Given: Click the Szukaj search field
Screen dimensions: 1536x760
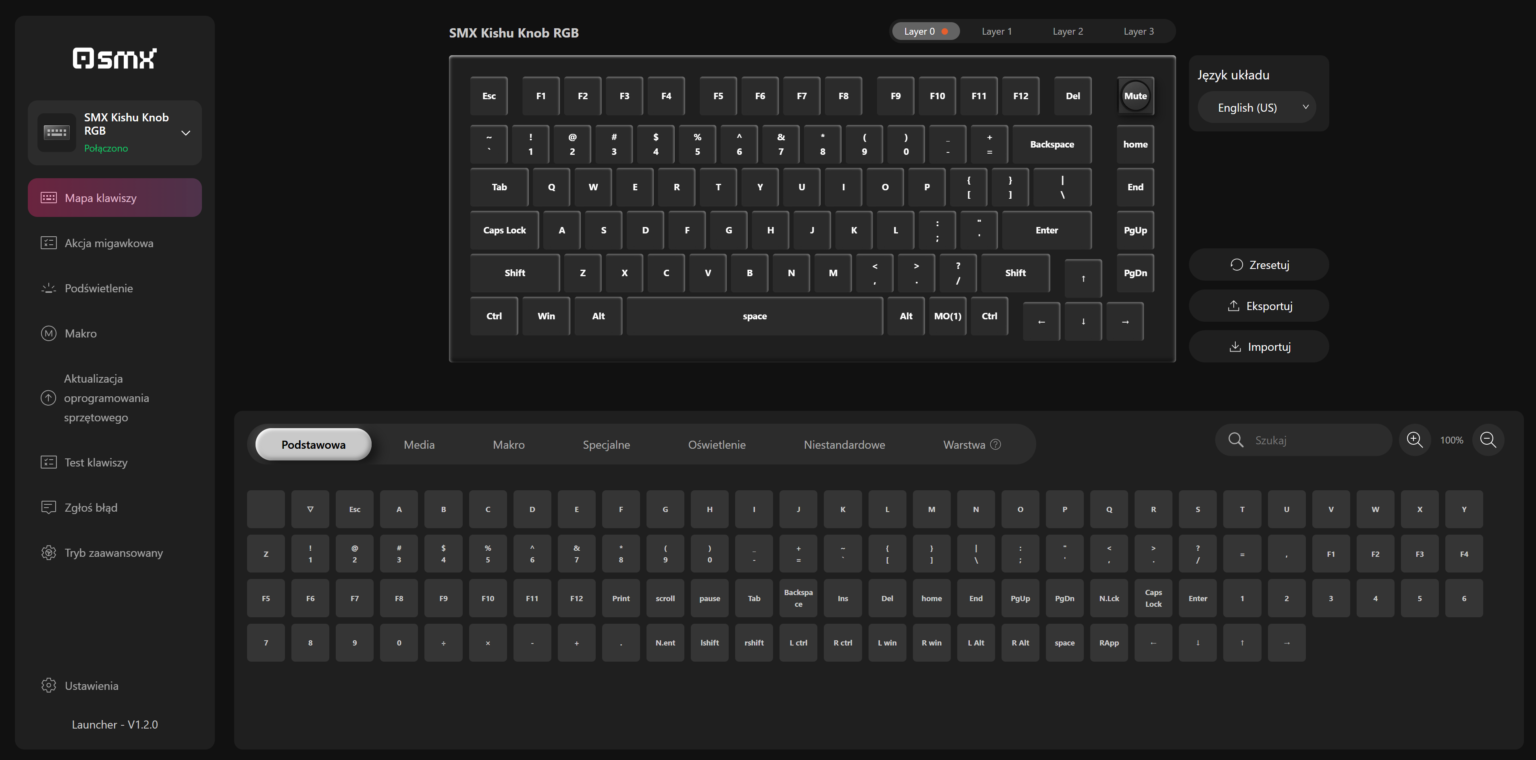Looking at the screenshot, I should [x=1303, y=439].
